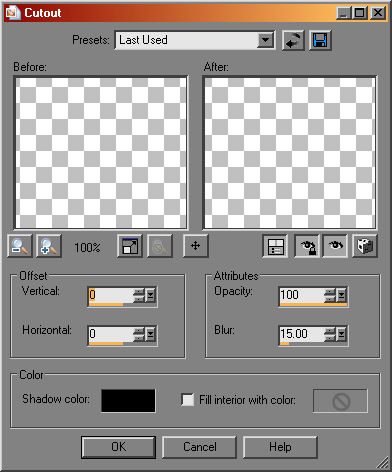Open the black Shadow color swatch
Viewport: 392px width, 472px height.
pyautogui.click(x=128, y=400)
